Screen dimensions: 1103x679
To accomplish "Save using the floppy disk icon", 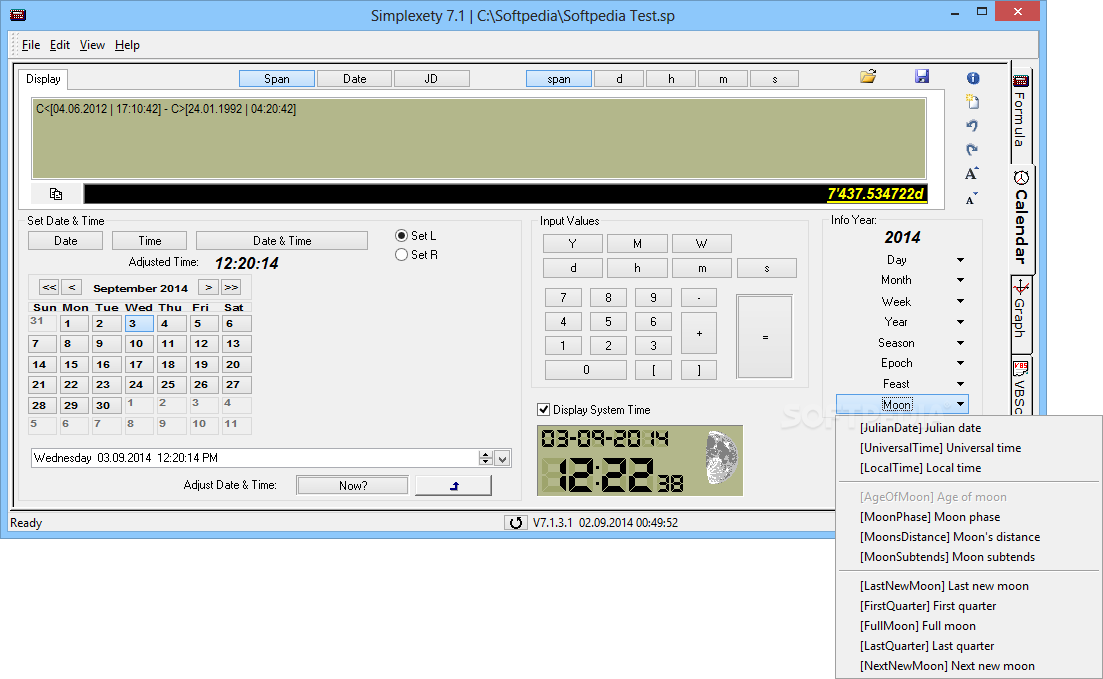I will point(922,77).
